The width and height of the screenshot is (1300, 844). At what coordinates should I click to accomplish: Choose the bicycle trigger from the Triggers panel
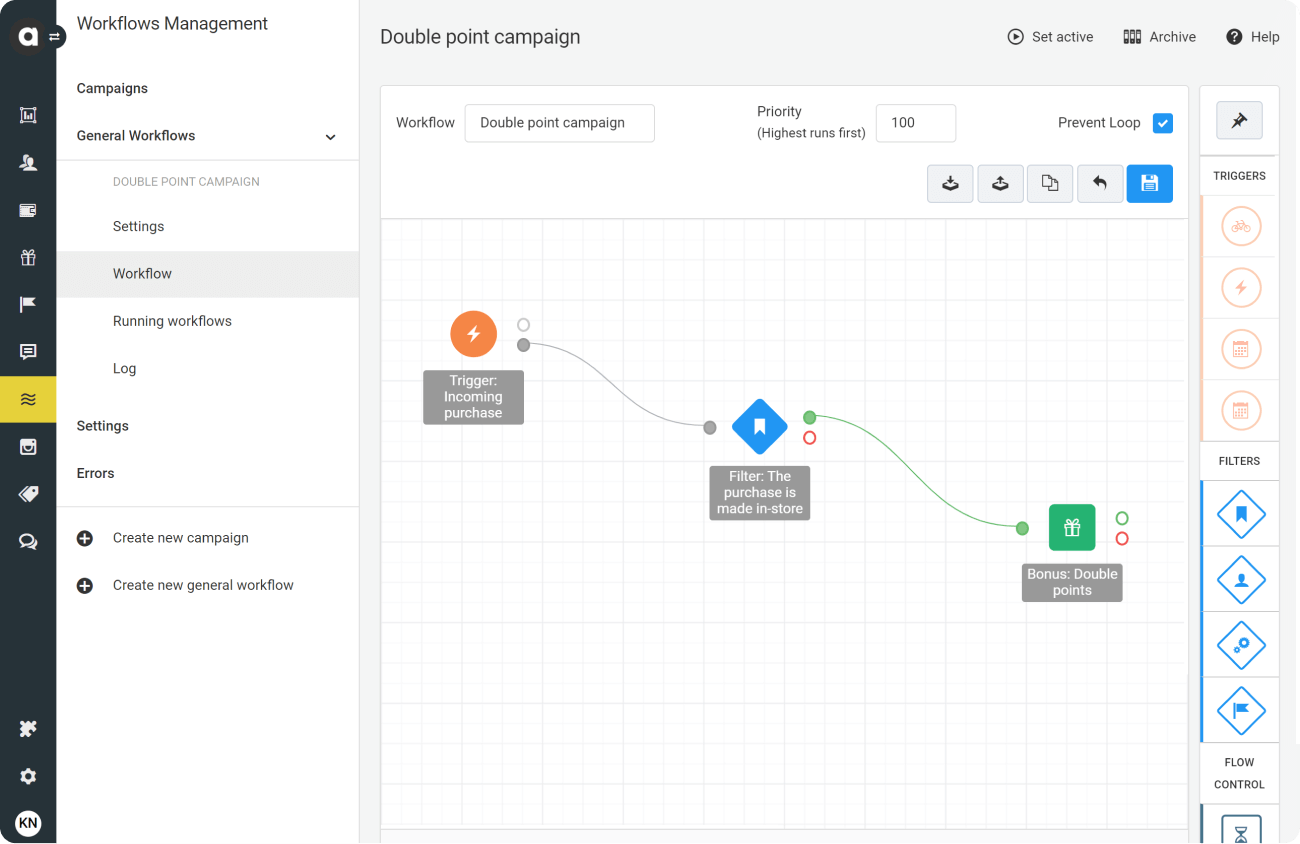click(1239, 226)
